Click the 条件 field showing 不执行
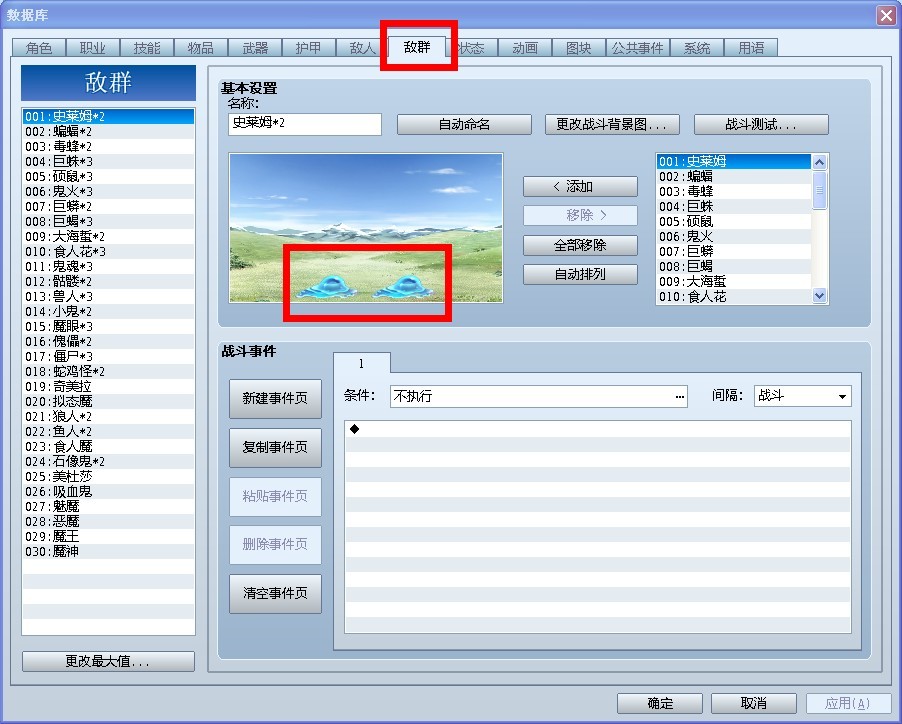 coord(538,396)
